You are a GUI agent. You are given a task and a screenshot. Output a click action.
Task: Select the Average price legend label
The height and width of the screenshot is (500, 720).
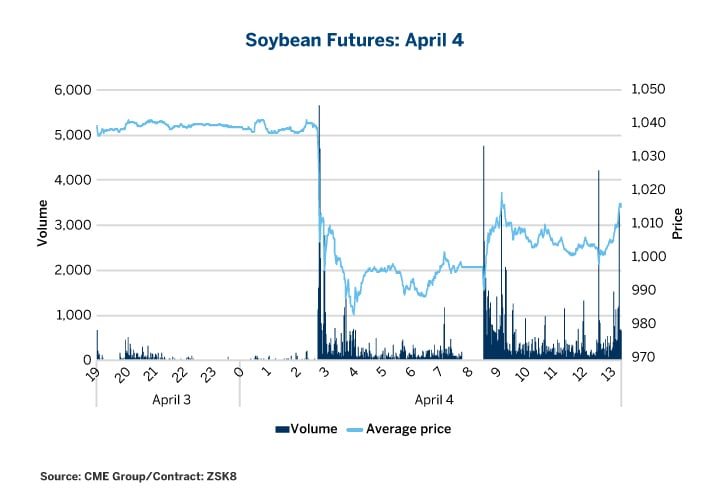pos(409,429)
